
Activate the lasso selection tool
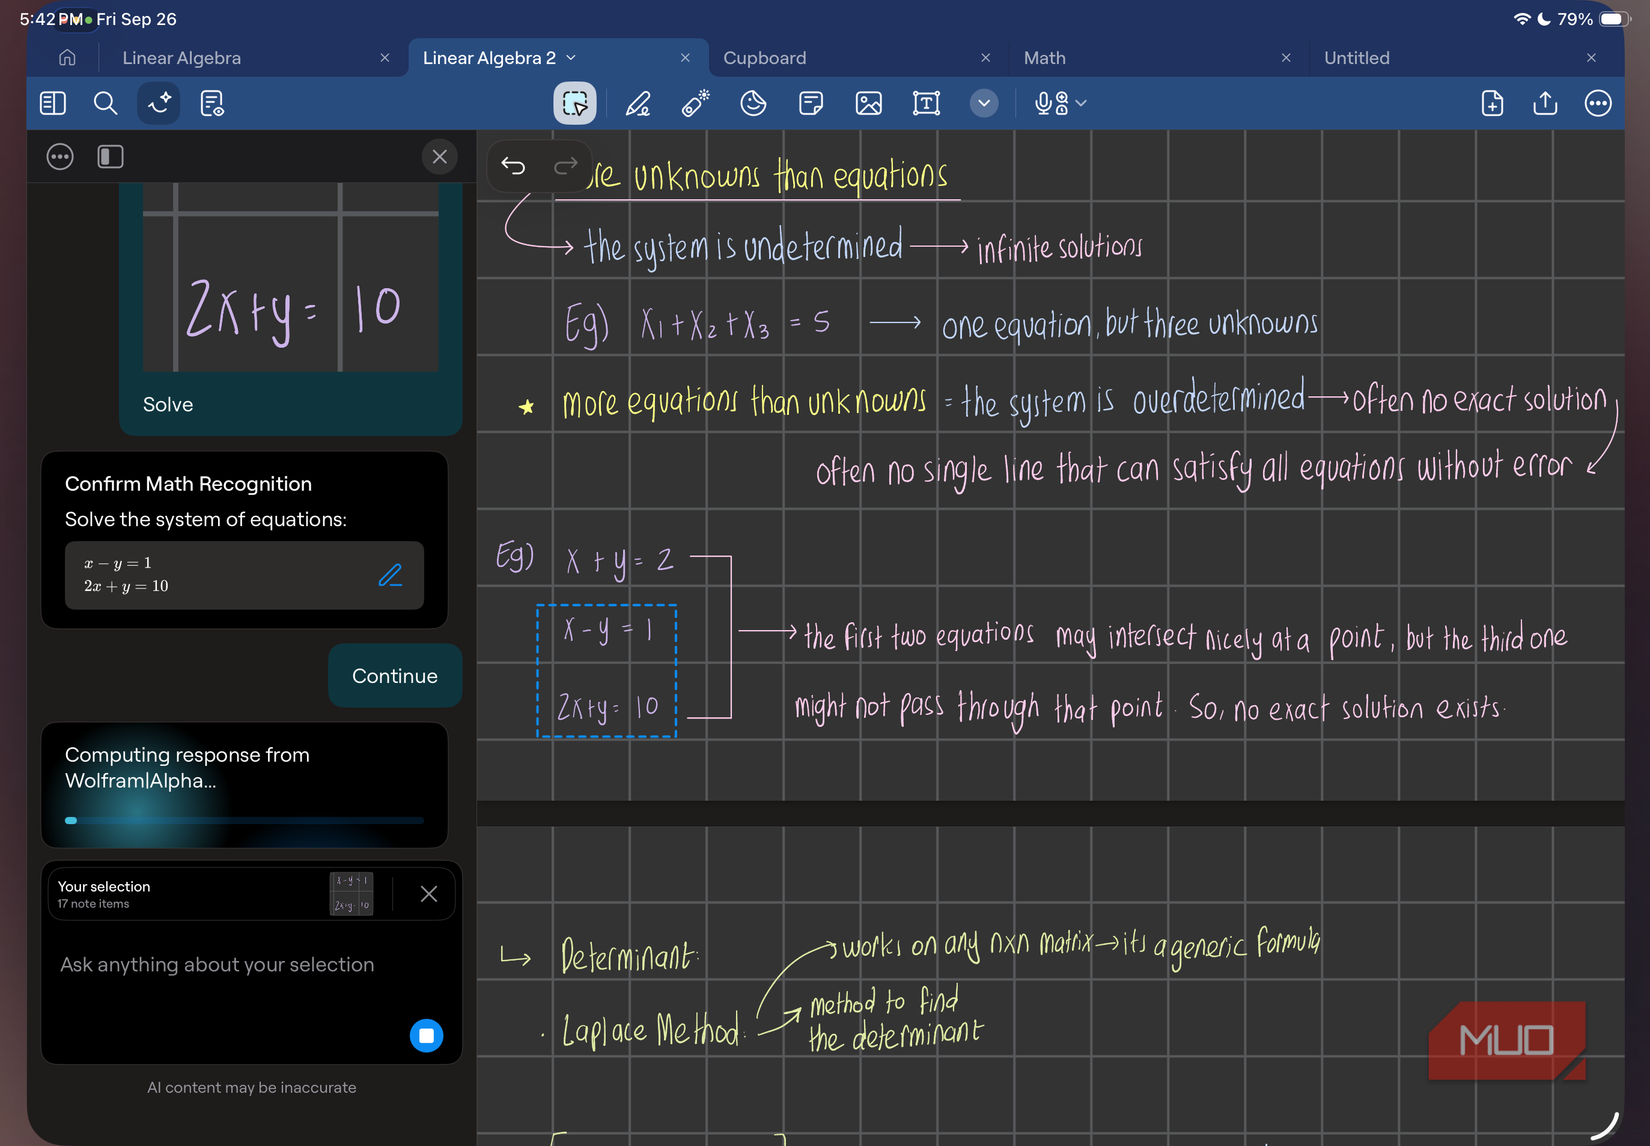[575, 104]
